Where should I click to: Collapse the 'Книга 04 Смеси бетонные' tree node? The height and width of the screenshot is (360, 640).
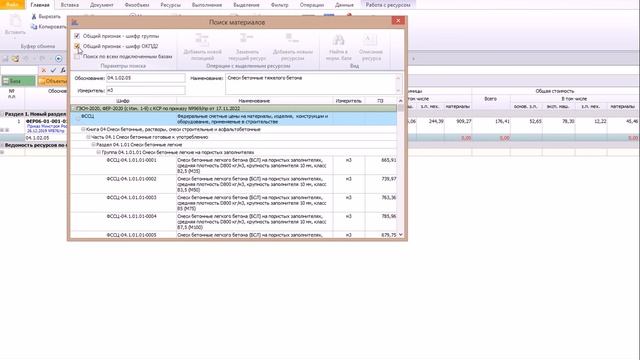pyautogui.click(x=83, y=129)
